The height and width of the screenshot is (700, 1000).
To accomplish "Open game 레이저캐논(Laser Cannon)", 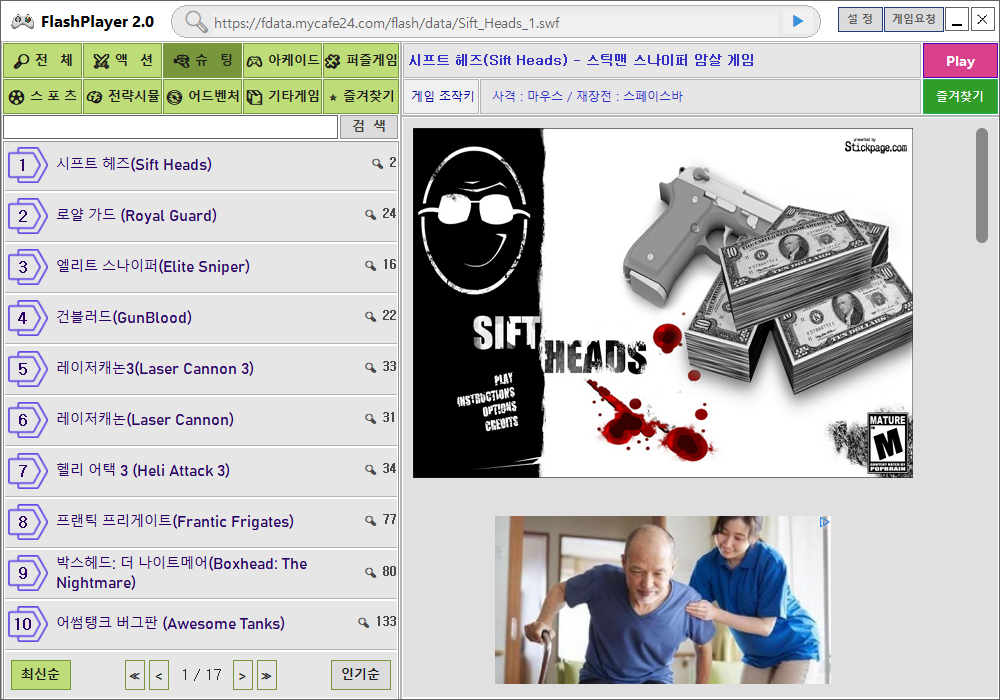I will pyautogui.click(x=201, y=420).
